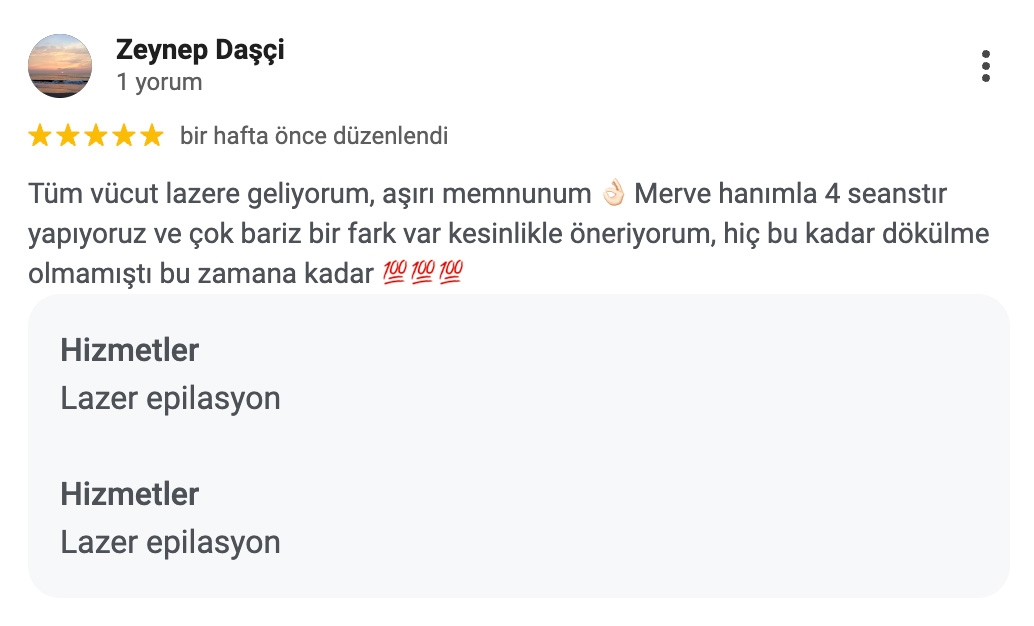Click Zeynep Daşçi's profile avatar
This screenshot has height=626, width=1034.
point(60,66)
